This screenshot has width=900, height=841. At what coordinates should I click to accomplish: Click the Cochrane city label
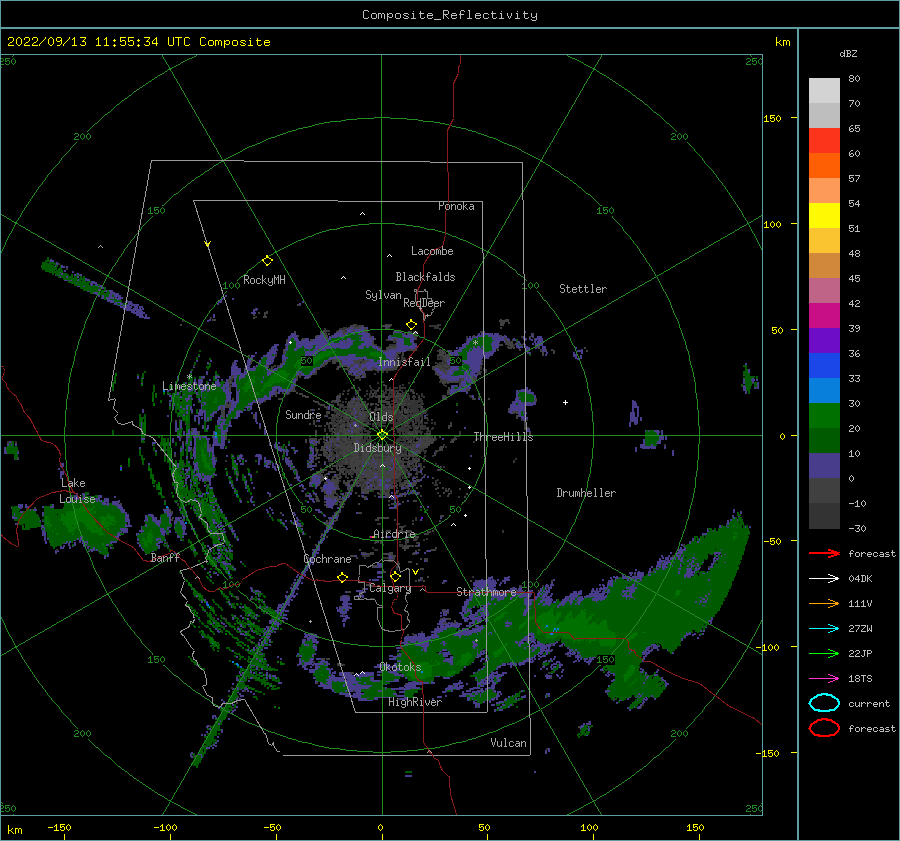327,559
